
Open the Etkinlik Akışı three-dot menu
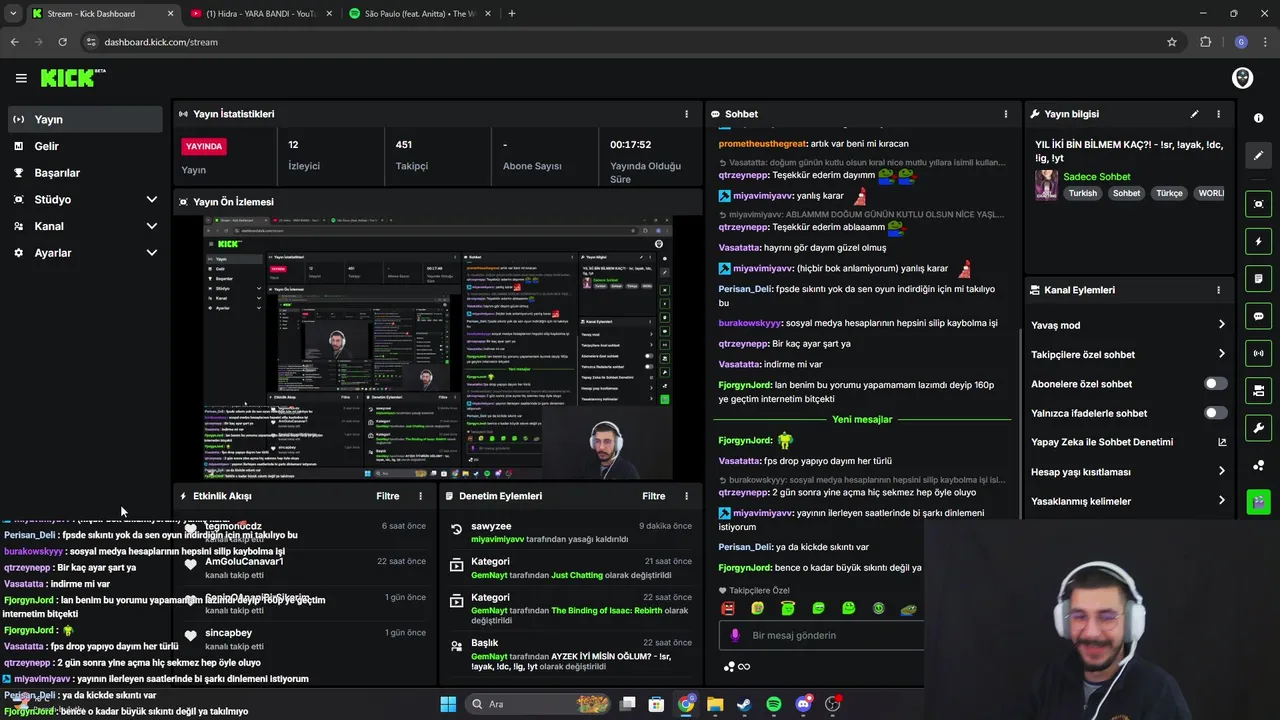click(x=420, y=496)
